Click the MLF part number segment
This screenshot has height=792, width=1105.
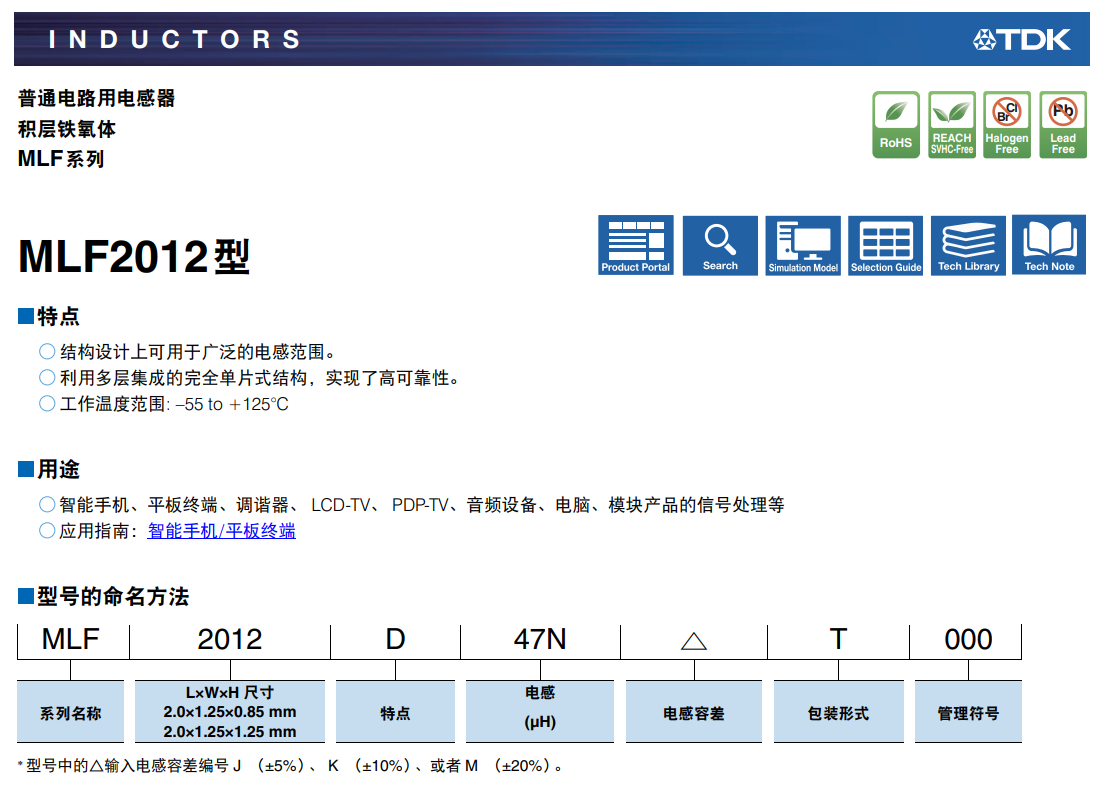70,640
